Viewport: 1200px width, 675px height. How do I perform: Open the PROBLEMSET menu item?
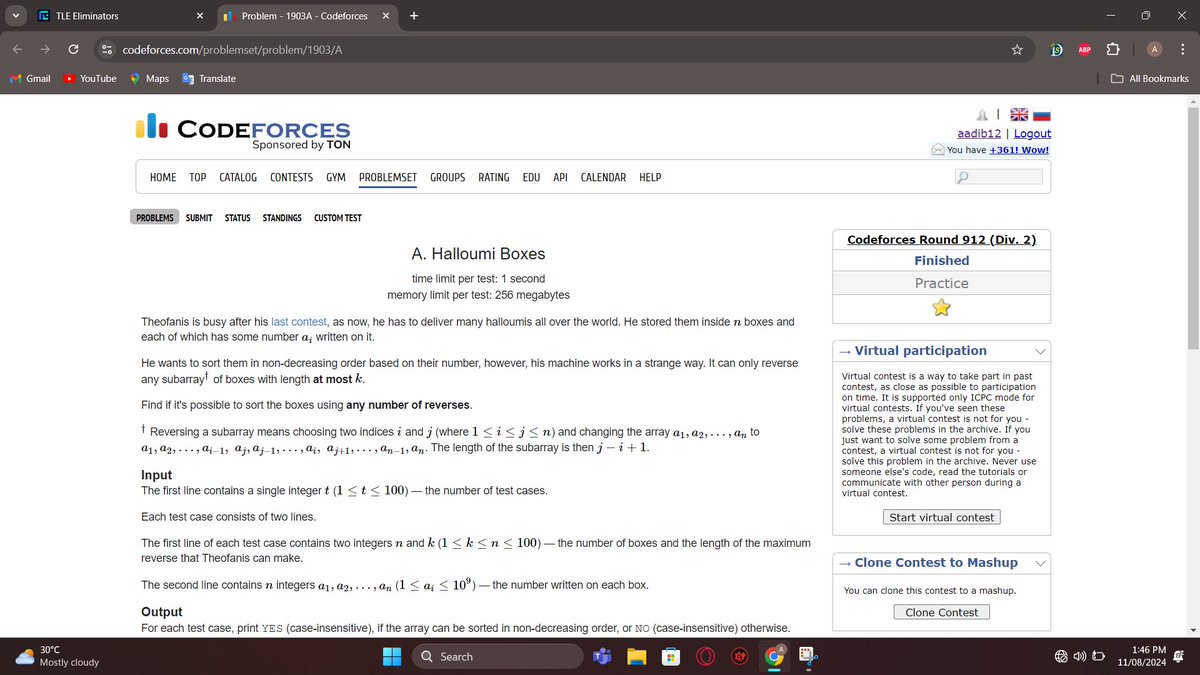pyautogui.click(x=388, y=177)
